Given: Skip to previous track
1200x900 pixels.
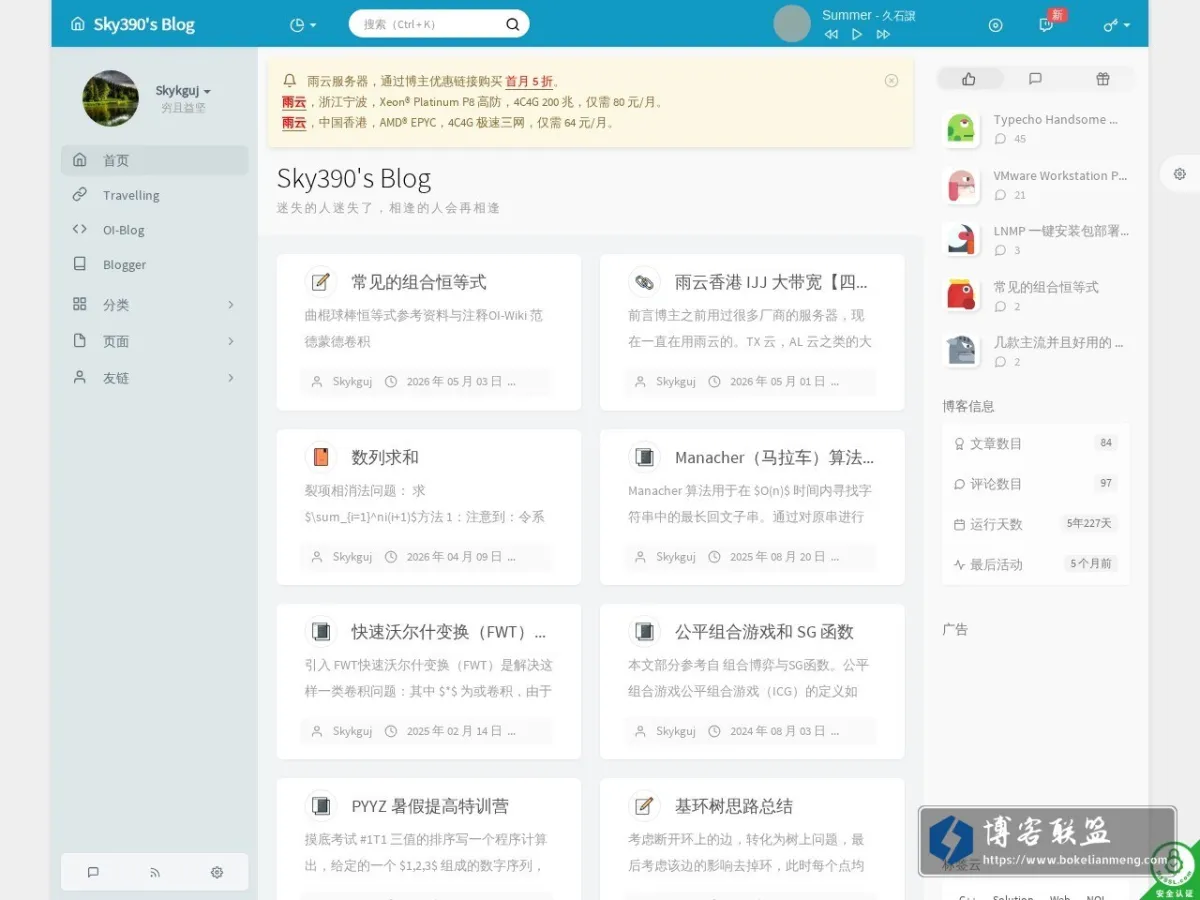Looking at the screenshot, I should pyautogui.click(x=831, y=34).
